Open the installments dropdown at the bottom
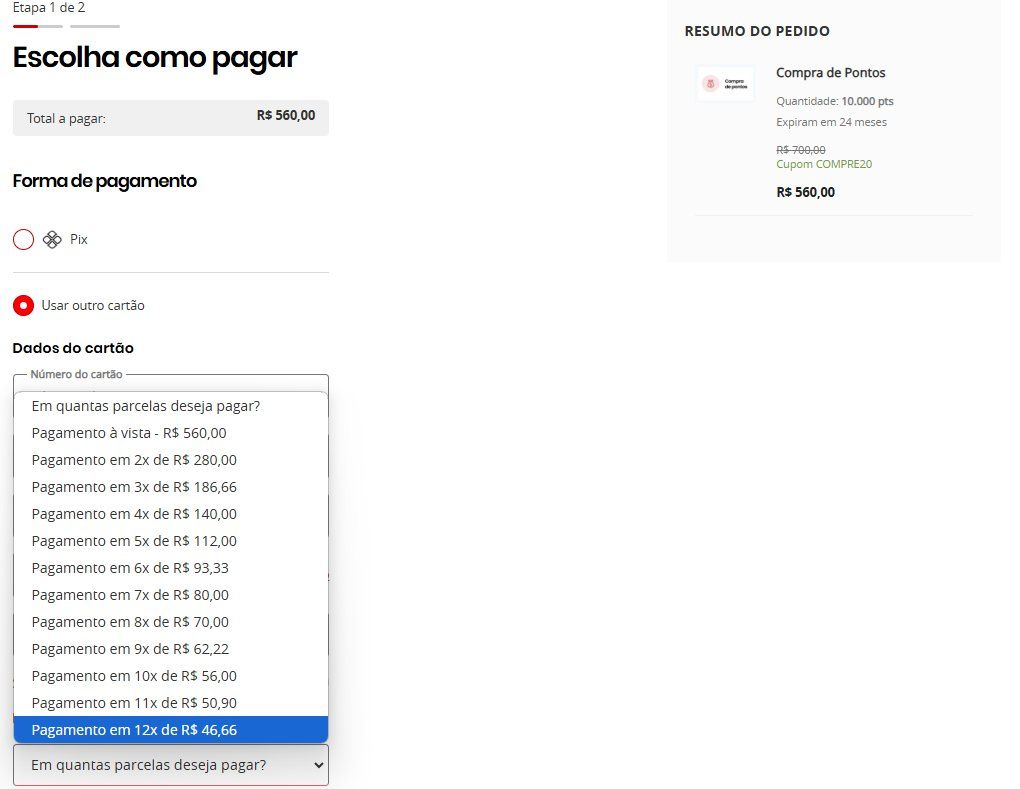Image resolution: width=1020 pixels, height=789 pixels. 171,765
